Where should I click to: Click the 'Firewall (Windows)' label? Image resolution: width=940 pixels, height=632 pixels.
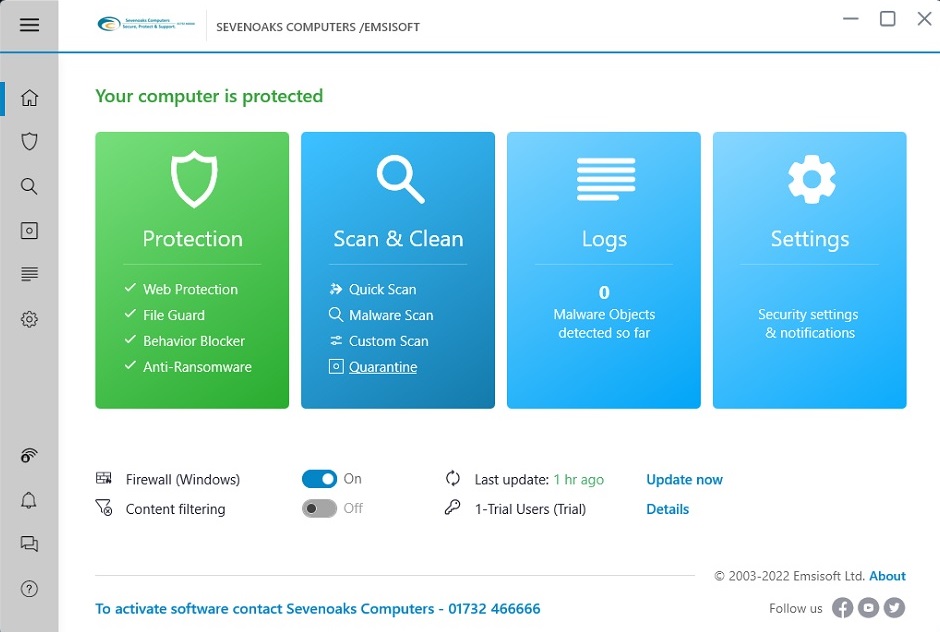point(183,479)
